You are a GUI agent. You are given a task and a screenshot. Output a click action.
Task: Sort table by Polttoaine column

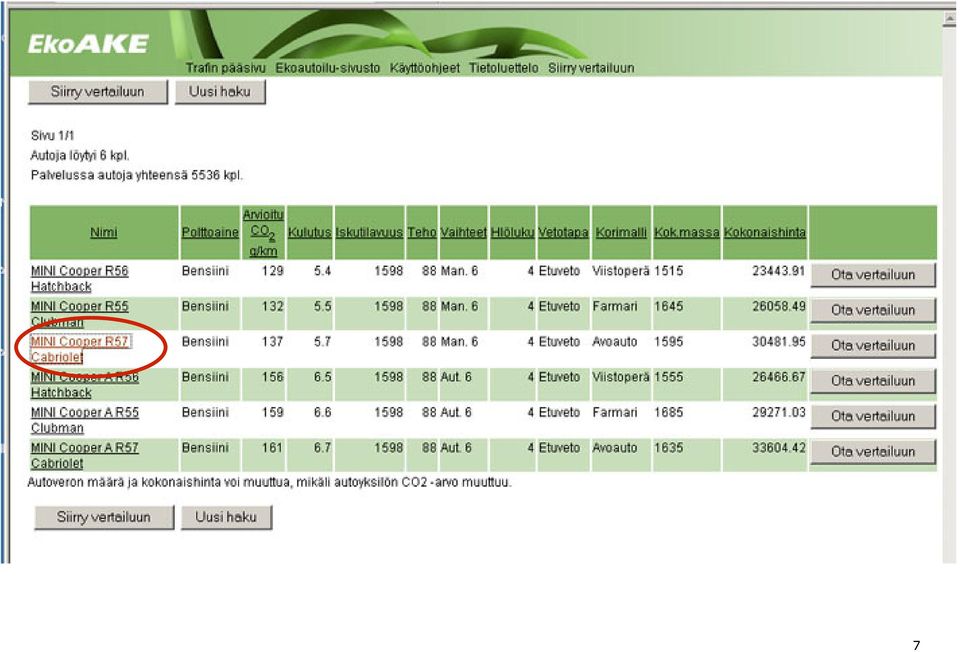pyautogui.click(x=210, y=233)
